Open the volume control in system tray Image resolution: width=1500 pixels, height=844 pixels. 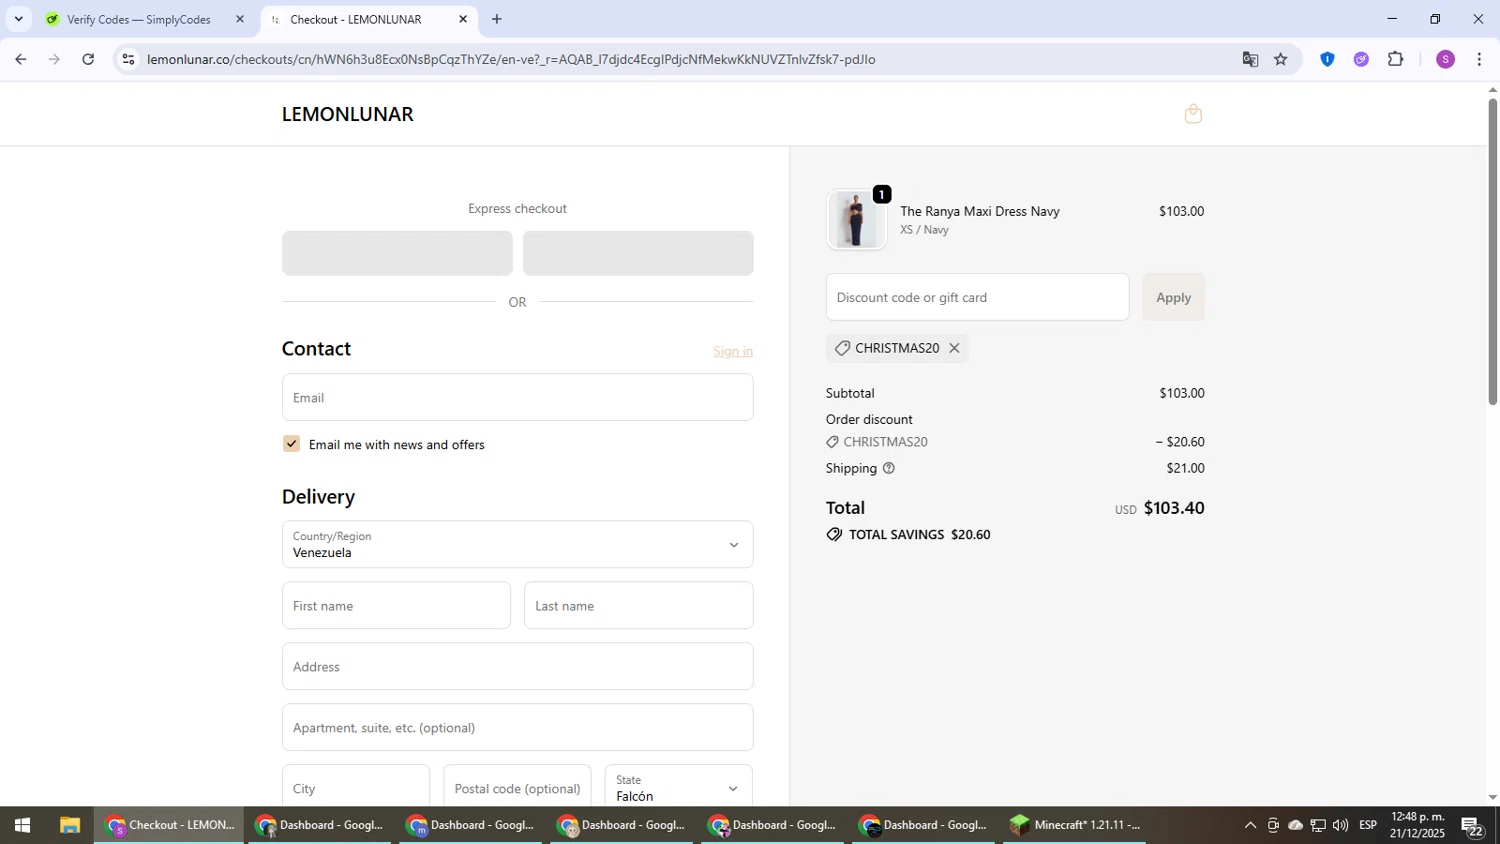[x=1340, y=825]
